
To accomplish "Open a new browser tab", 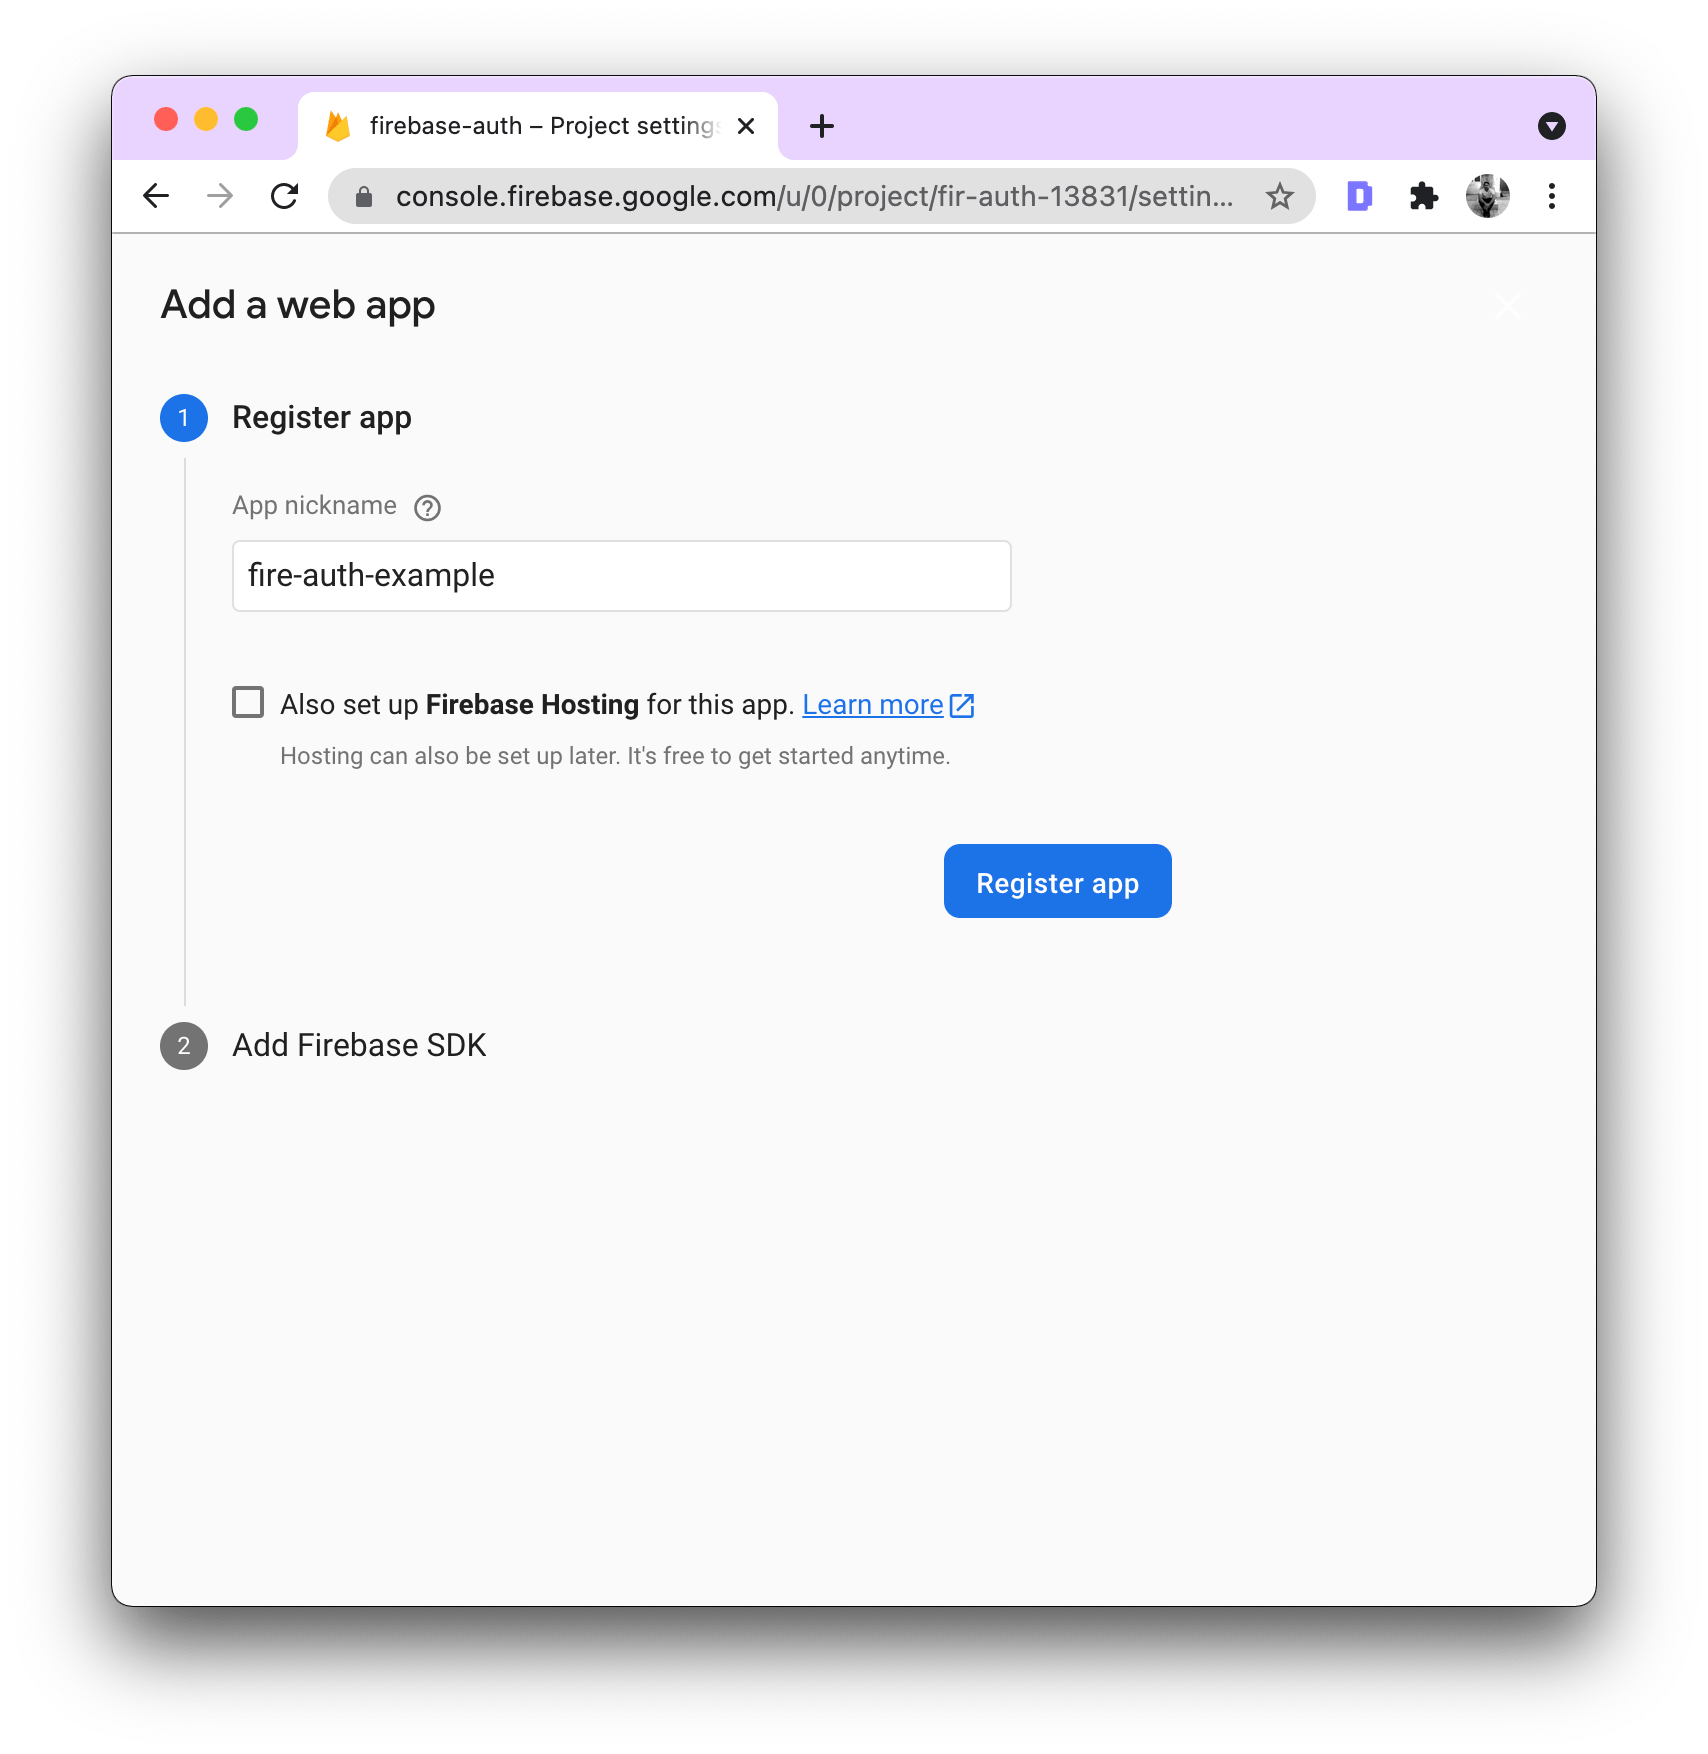I will (x=822, y=126).
